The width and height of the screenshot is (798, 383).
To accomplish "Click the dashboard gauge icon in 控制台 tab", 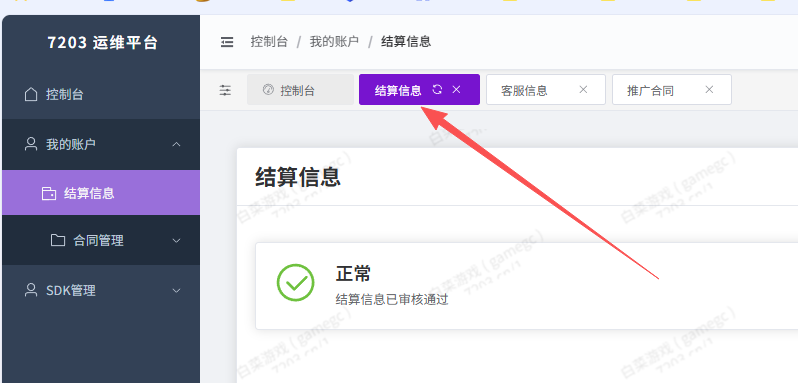I will [x=269, y=90].
